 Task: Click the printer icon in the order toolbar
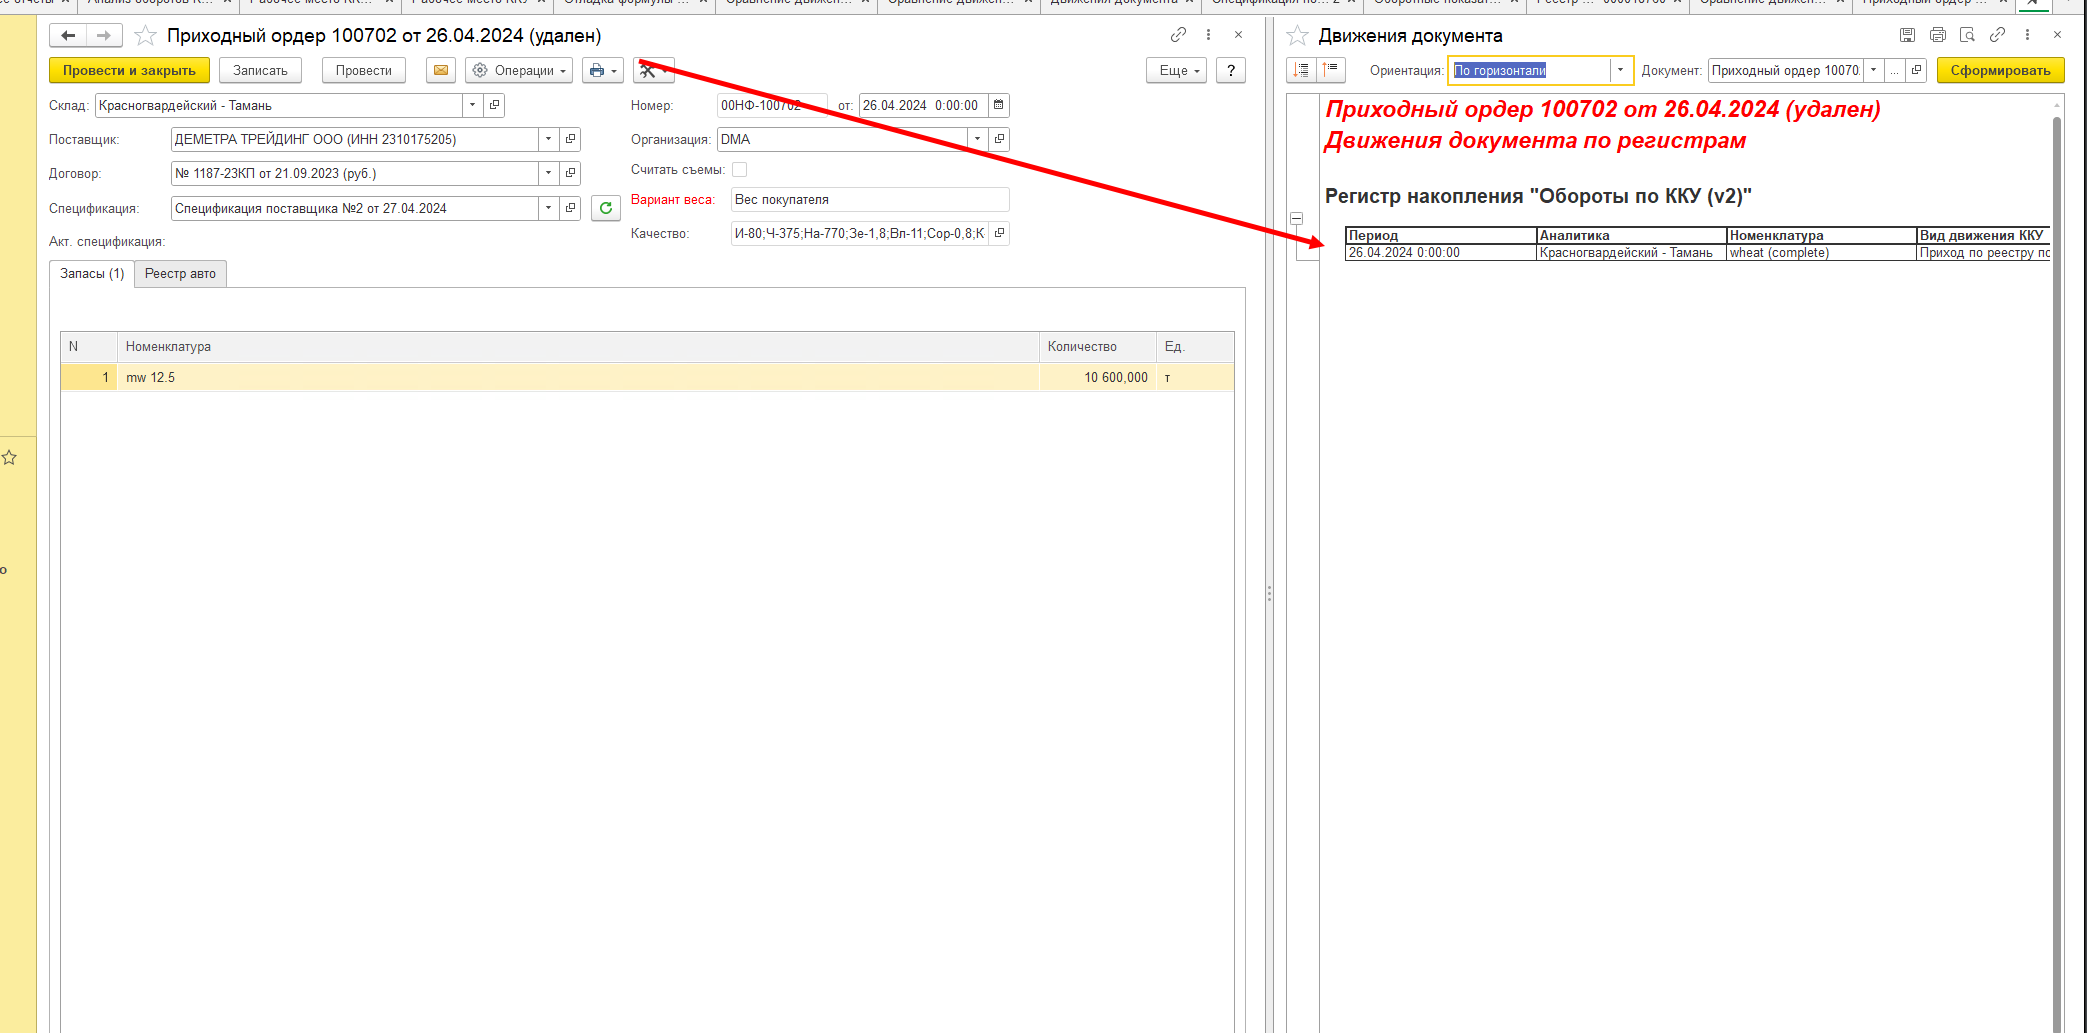point(597,70)
